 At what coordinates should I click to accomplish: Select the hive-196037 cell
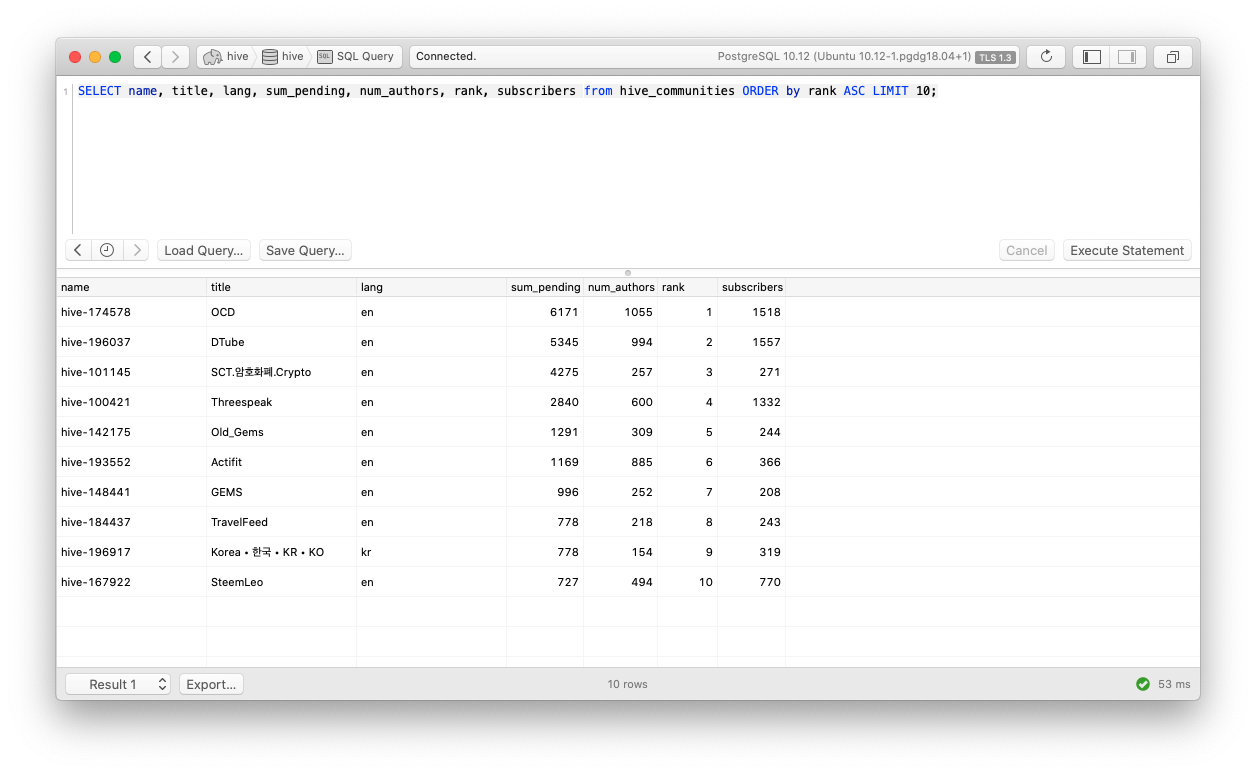point(131,342)
